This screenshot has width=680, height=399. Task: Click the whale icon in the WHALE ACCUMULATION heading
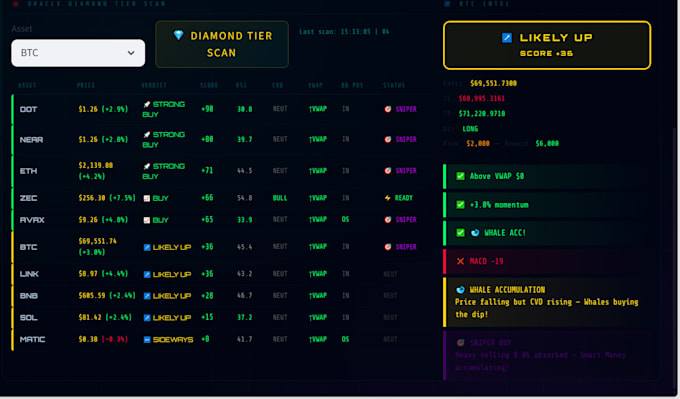point(460,289)
